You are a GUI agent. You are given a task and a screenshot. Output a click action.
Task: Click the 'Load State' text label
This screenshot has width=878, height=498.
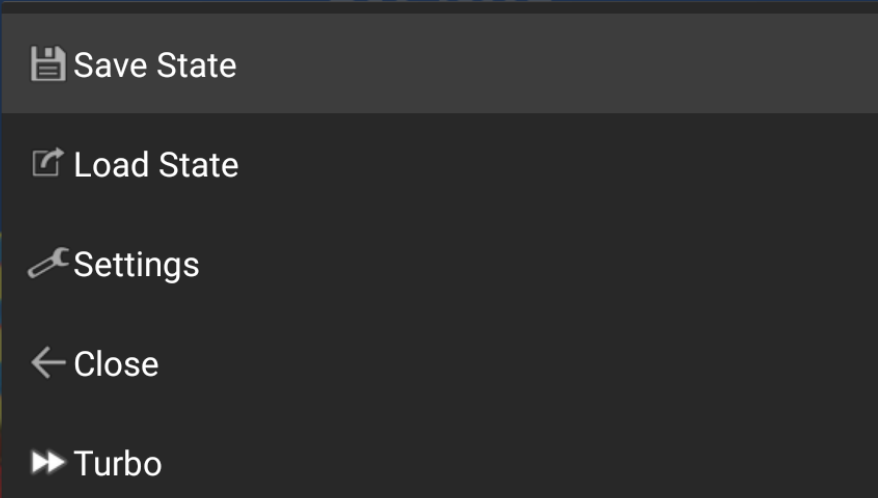tap(156, 165)
